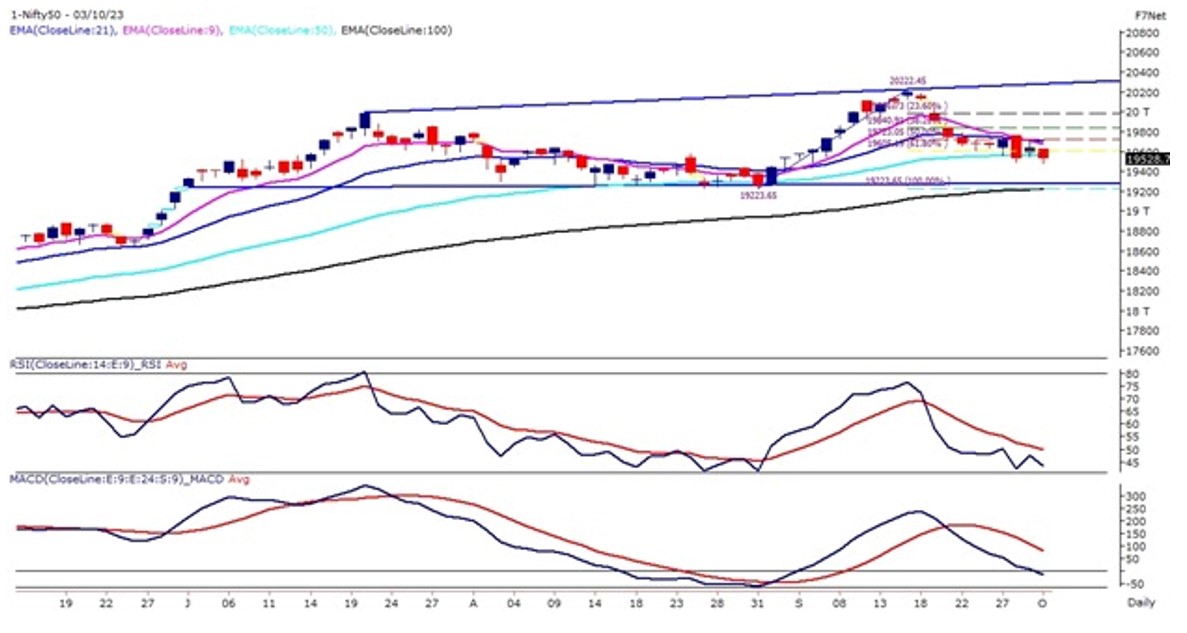Click the 20800 price axis label
This screenshot has height=633, width=1187.
point(1144,33)
